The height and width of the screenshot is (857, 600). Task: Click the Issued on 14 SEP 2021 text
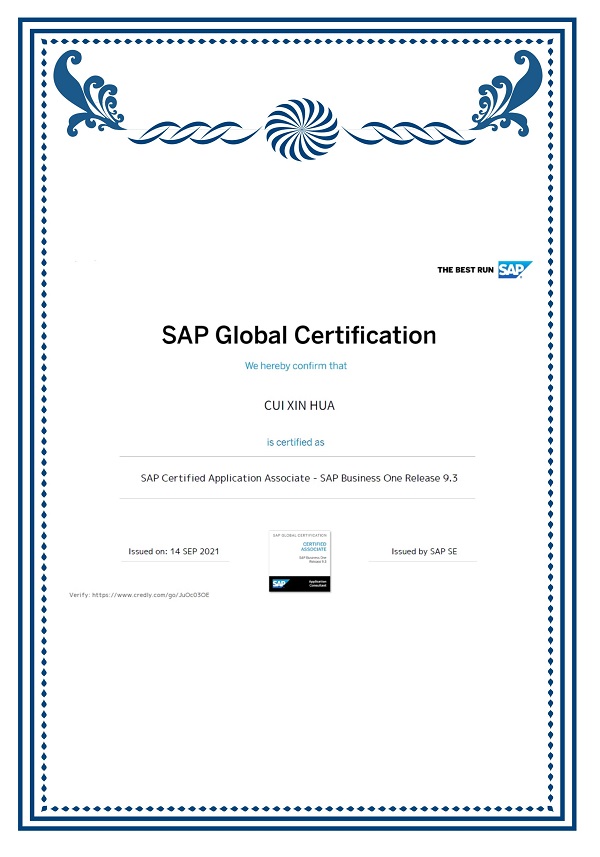(x=174, y=551)
